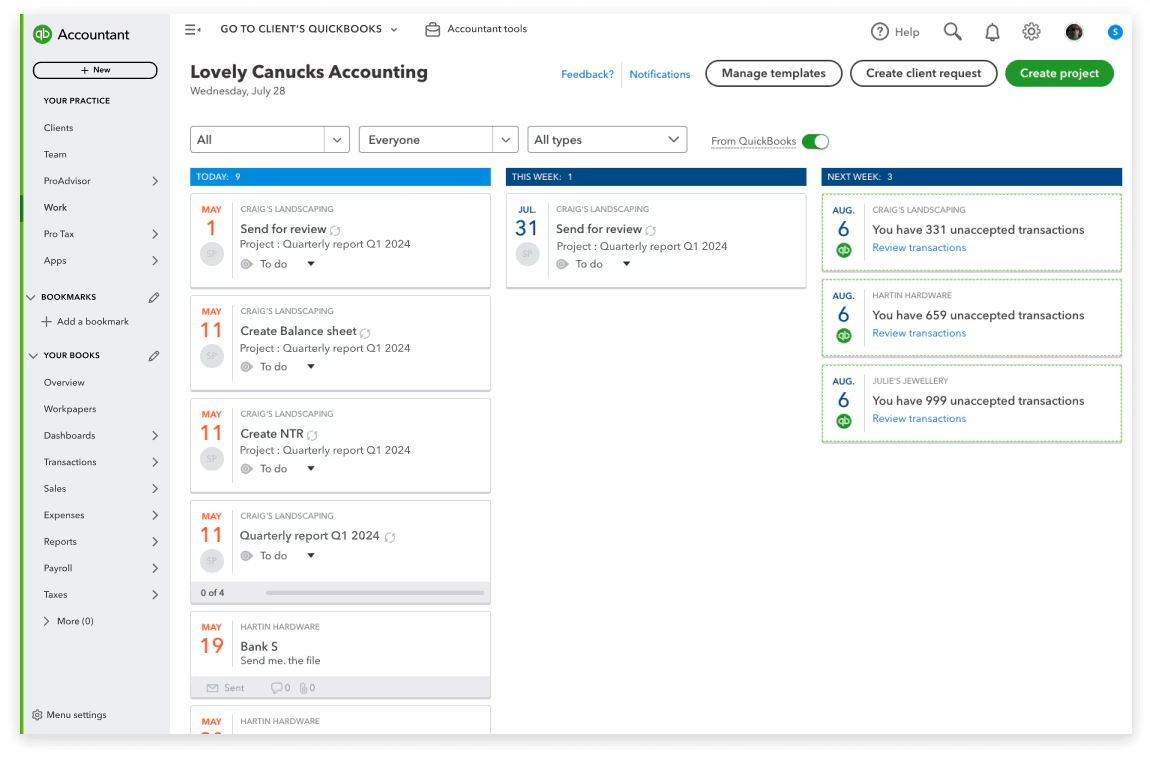Image resolution: width=1150 pixels, height=757 pixels.
Task: Click the Next Week: 3 column header
Action: [972, 177]
